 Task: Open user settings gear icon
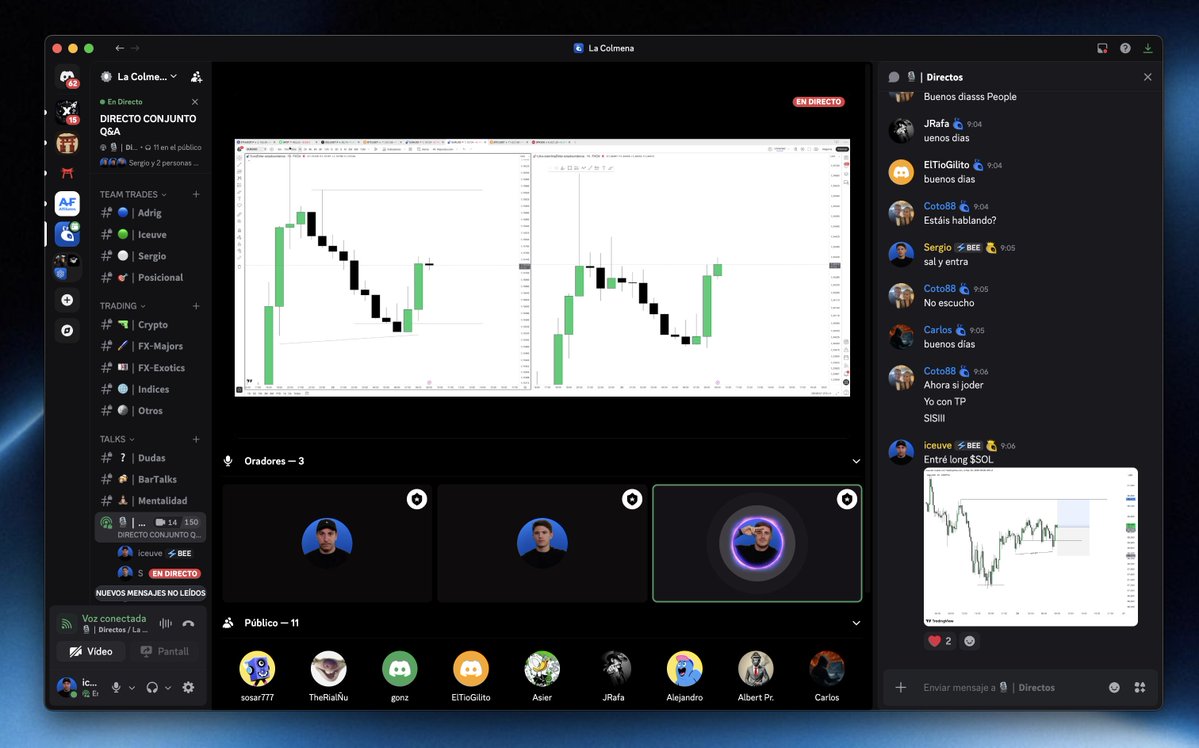(x=188, y=688)
